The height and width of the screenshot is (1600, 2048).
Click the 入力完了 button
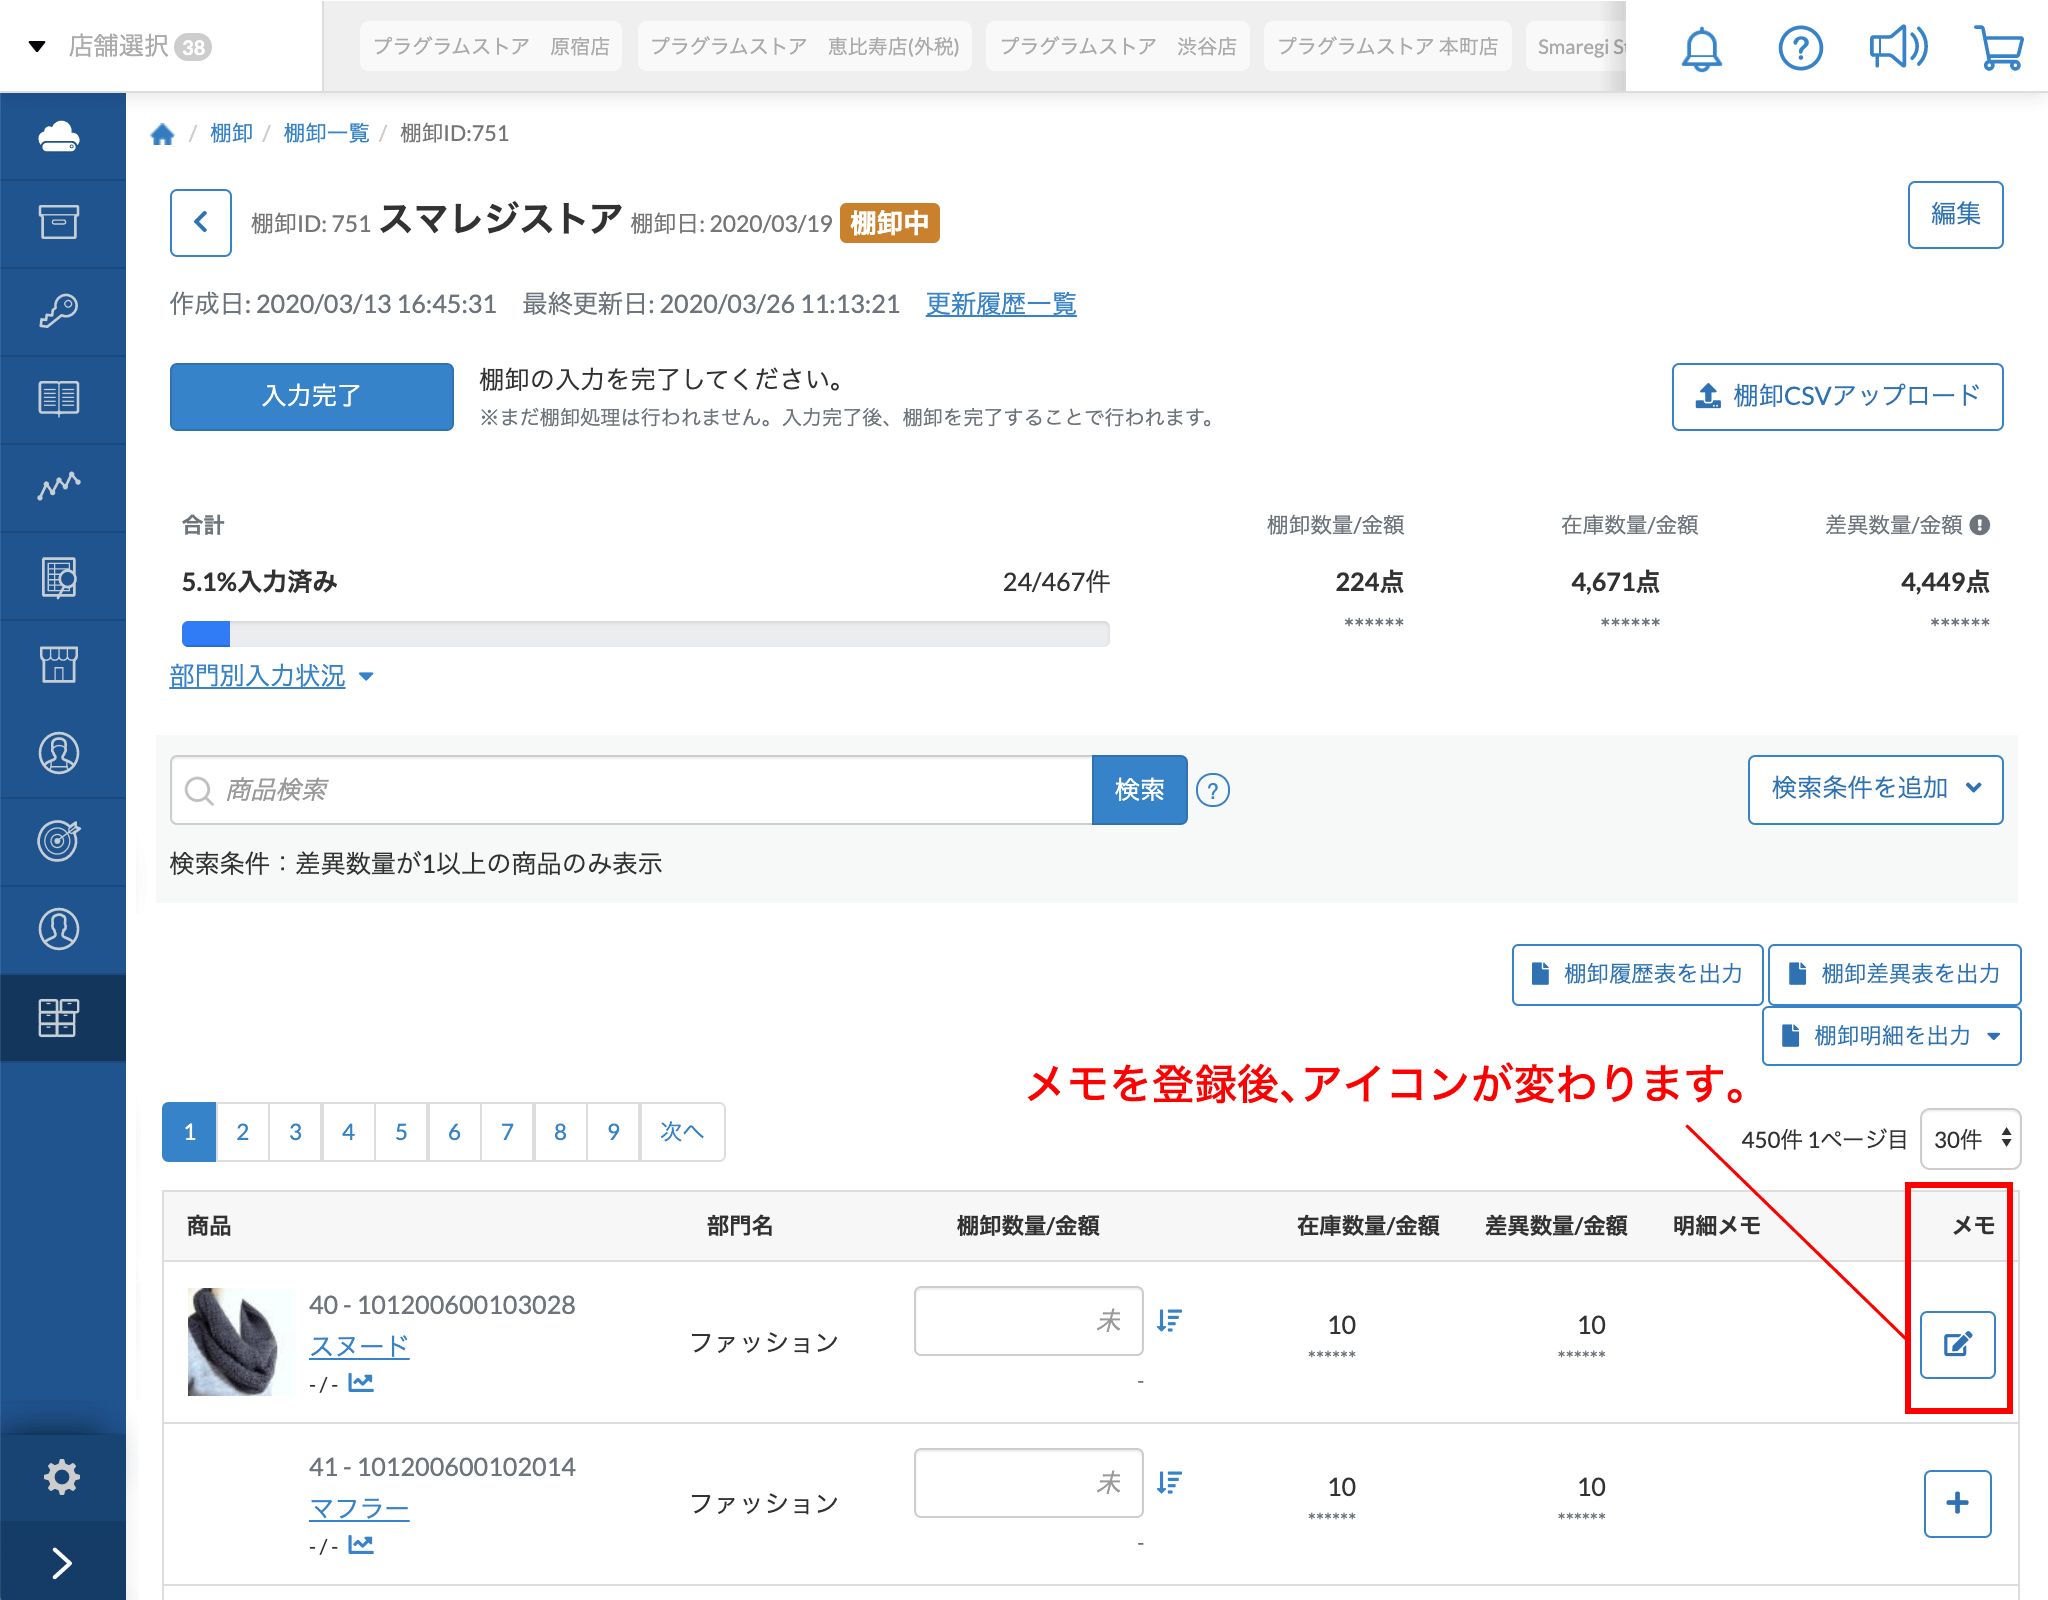point(311,396)
